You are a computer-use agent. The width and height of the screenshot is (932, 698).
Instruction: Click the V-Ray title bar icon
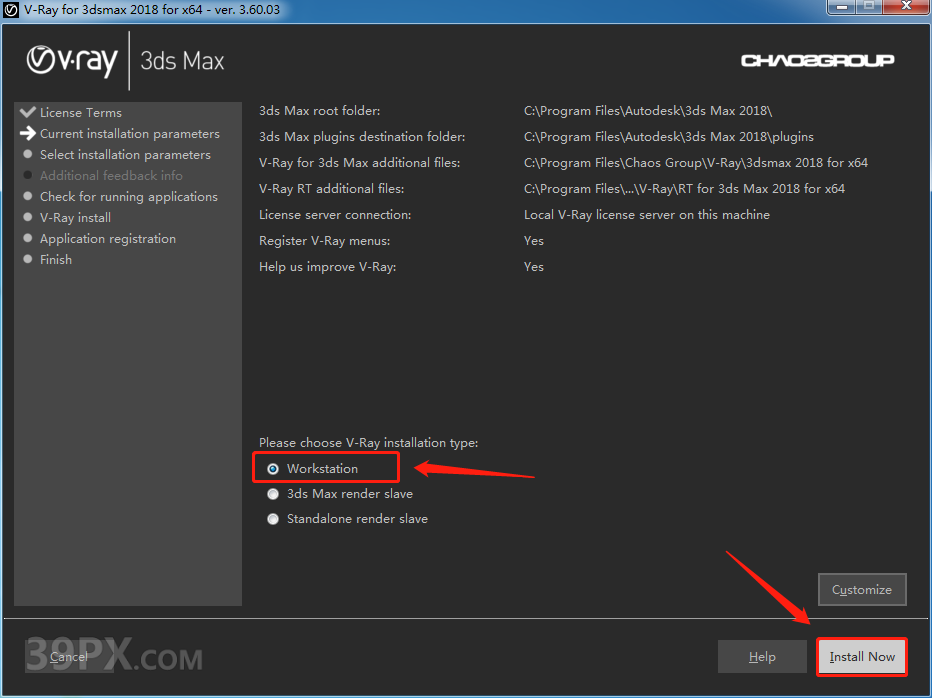pyautogui.click(x=11, y=9)
